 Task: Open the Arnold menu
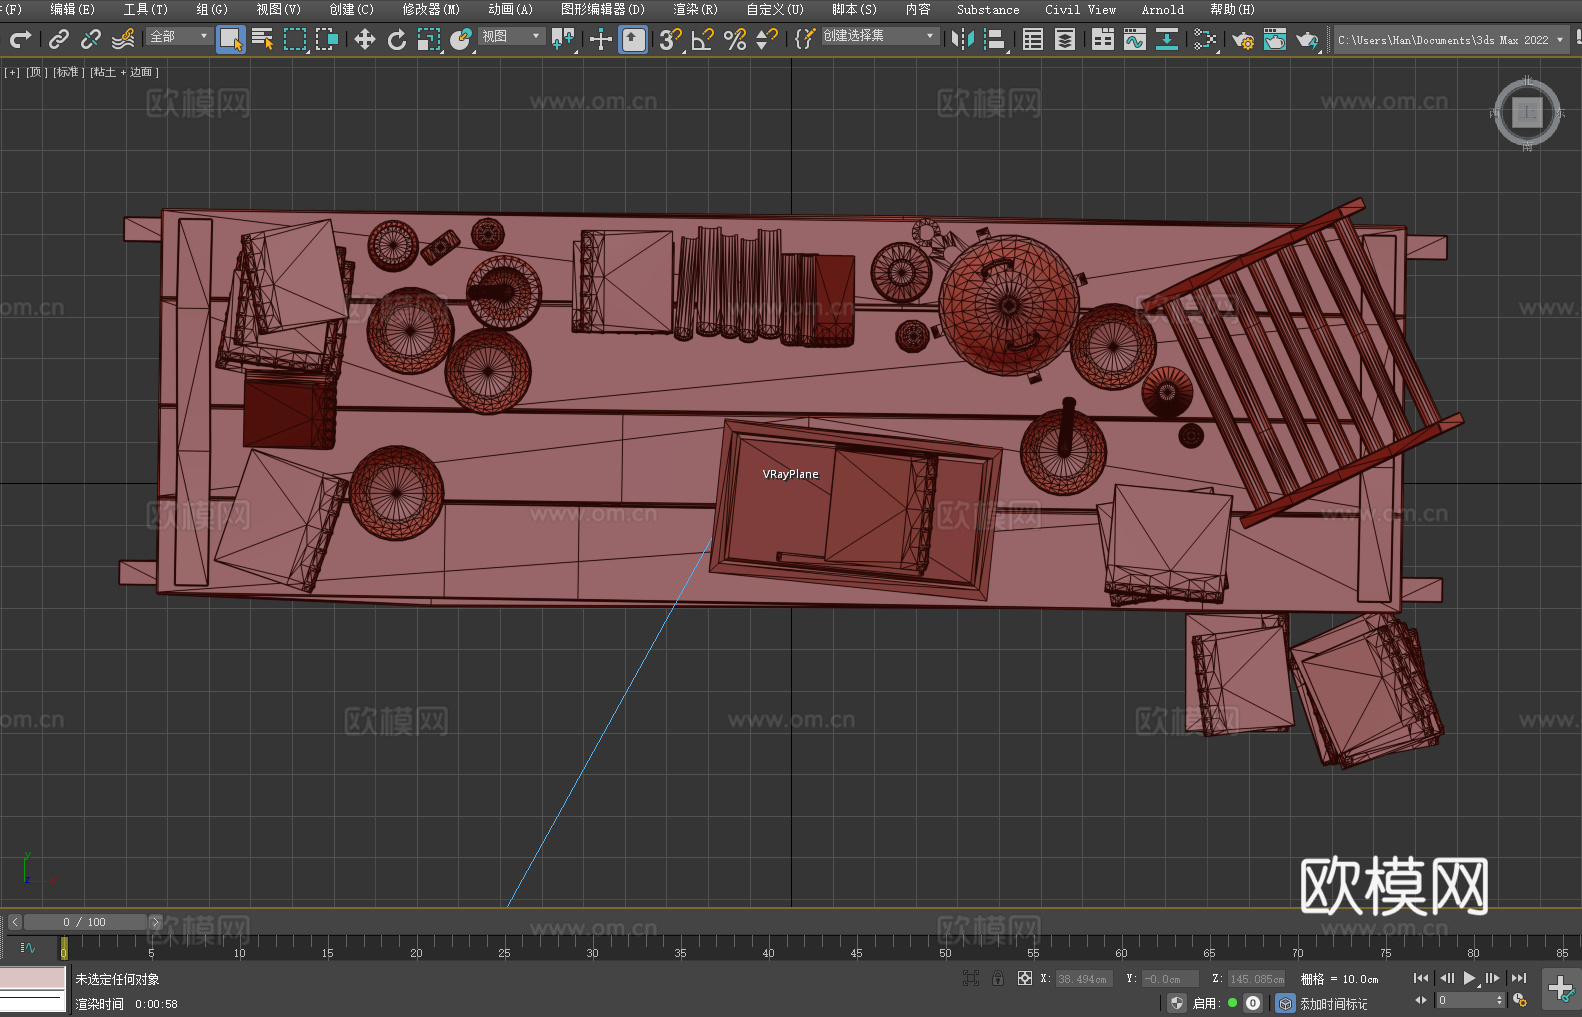(x=1162, y=9)
